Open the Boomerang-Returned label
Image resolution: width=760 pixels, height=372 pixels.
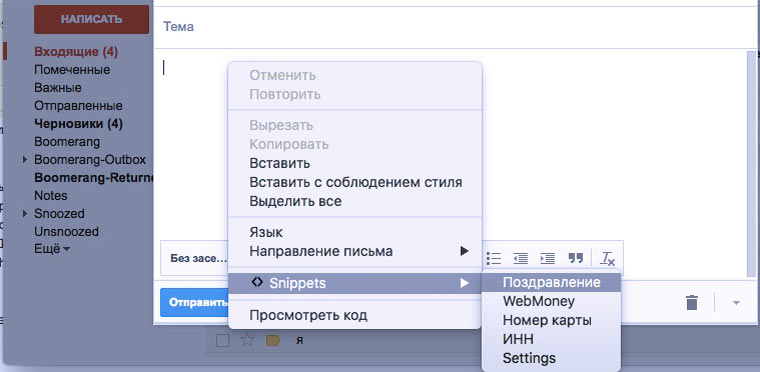click(94, 178)
